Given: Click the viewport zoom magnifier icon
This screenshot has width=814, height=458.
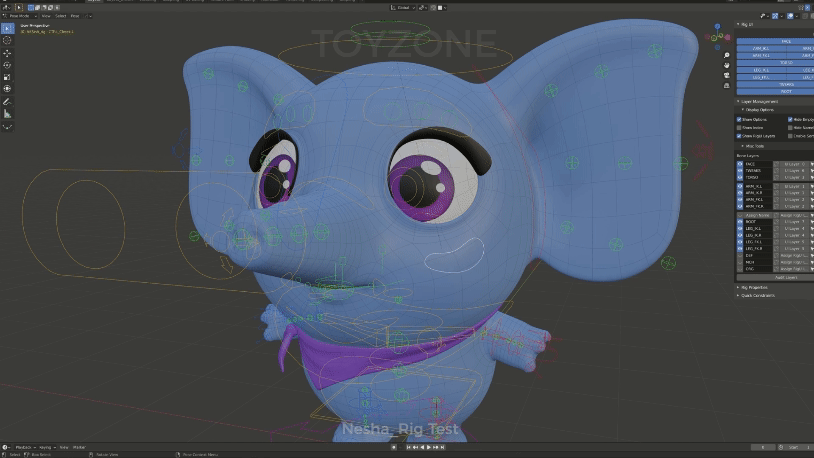Looking at the screenshot, I should pos(727,55).
